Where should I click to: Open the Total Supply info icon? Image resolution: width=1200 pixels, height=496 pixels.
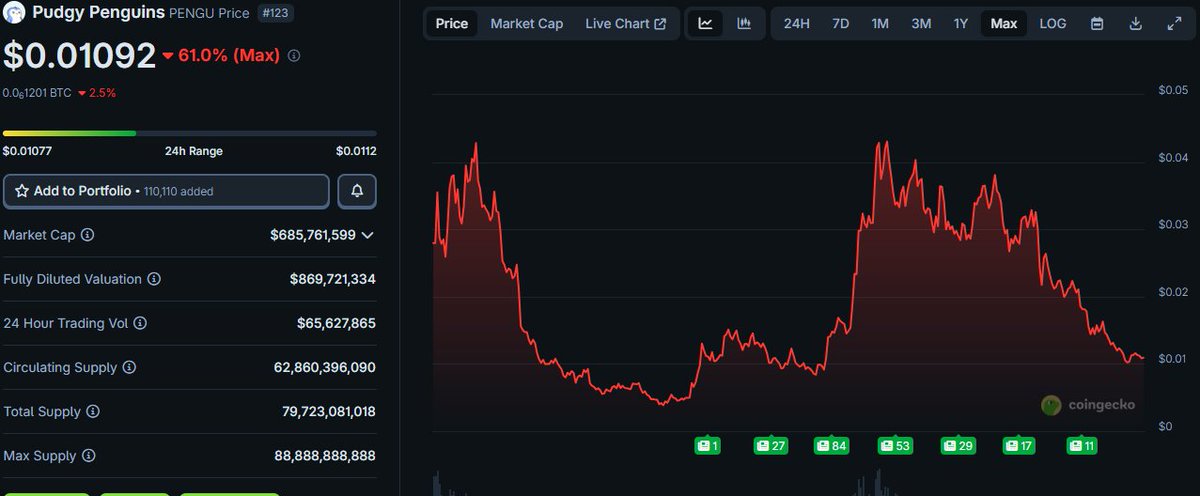click(92, 411)
